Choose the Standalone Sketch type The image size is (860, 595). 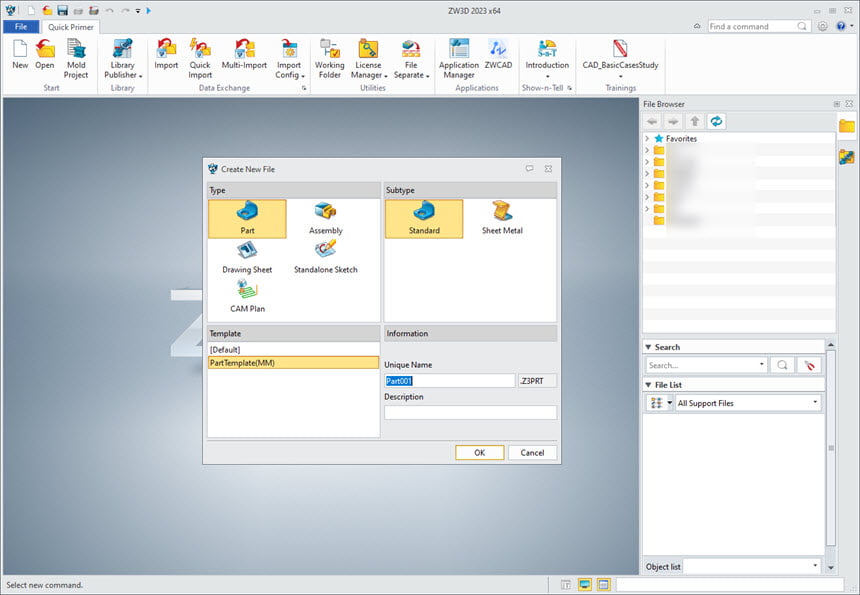pos(326,258)
